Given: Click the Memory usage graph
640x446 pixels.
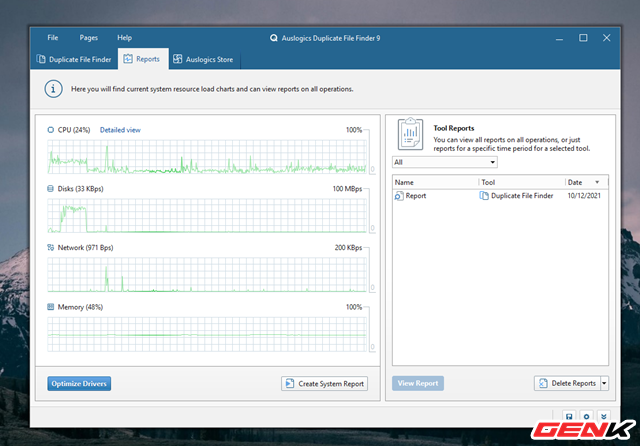Looking at the screenshot, I should coord(207,334).
